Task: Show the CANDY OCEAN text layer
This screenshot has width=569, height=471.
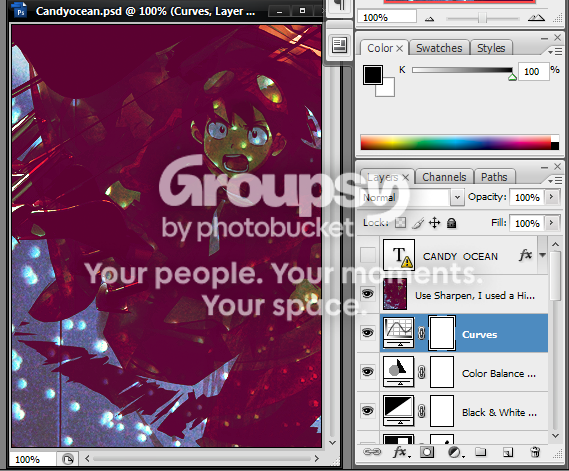Action: (x=368, y=255)
